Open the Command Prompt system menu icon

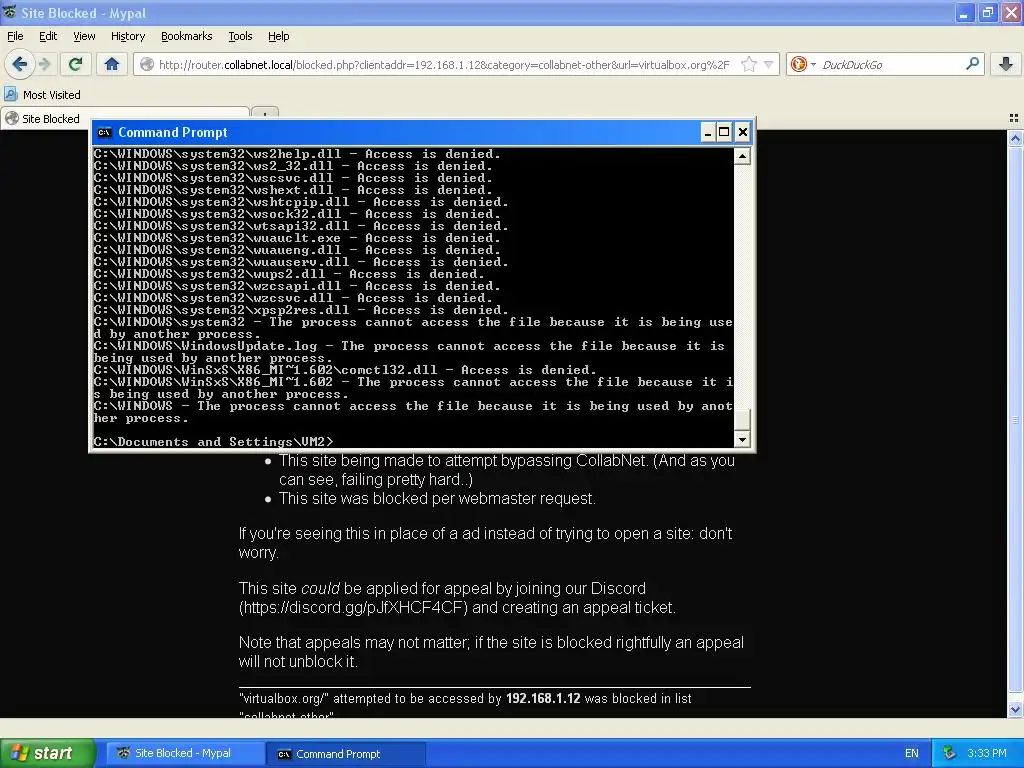coord(104,133)
